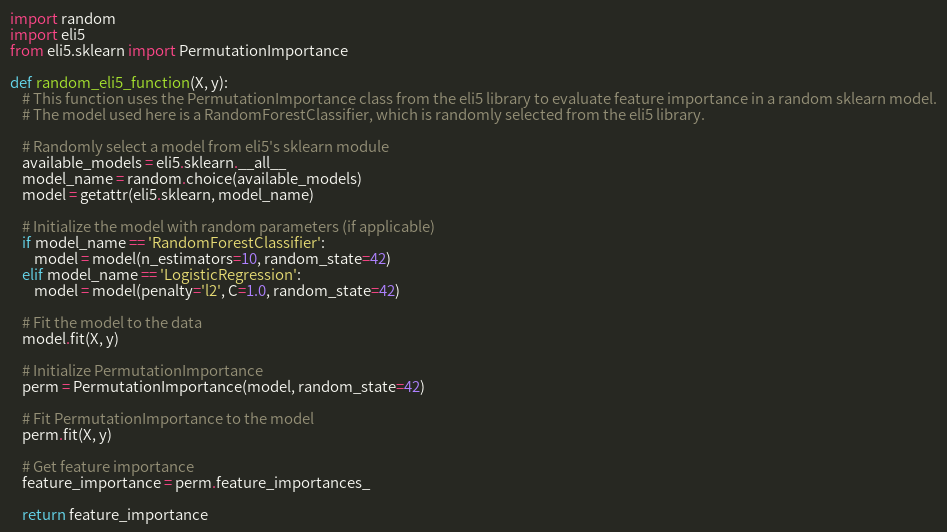947x532 pixels.
Task: Click the comment 'Randomly select a model from eli5's sklearn module'
Action: pyautogui.click(x=205, y=147)
